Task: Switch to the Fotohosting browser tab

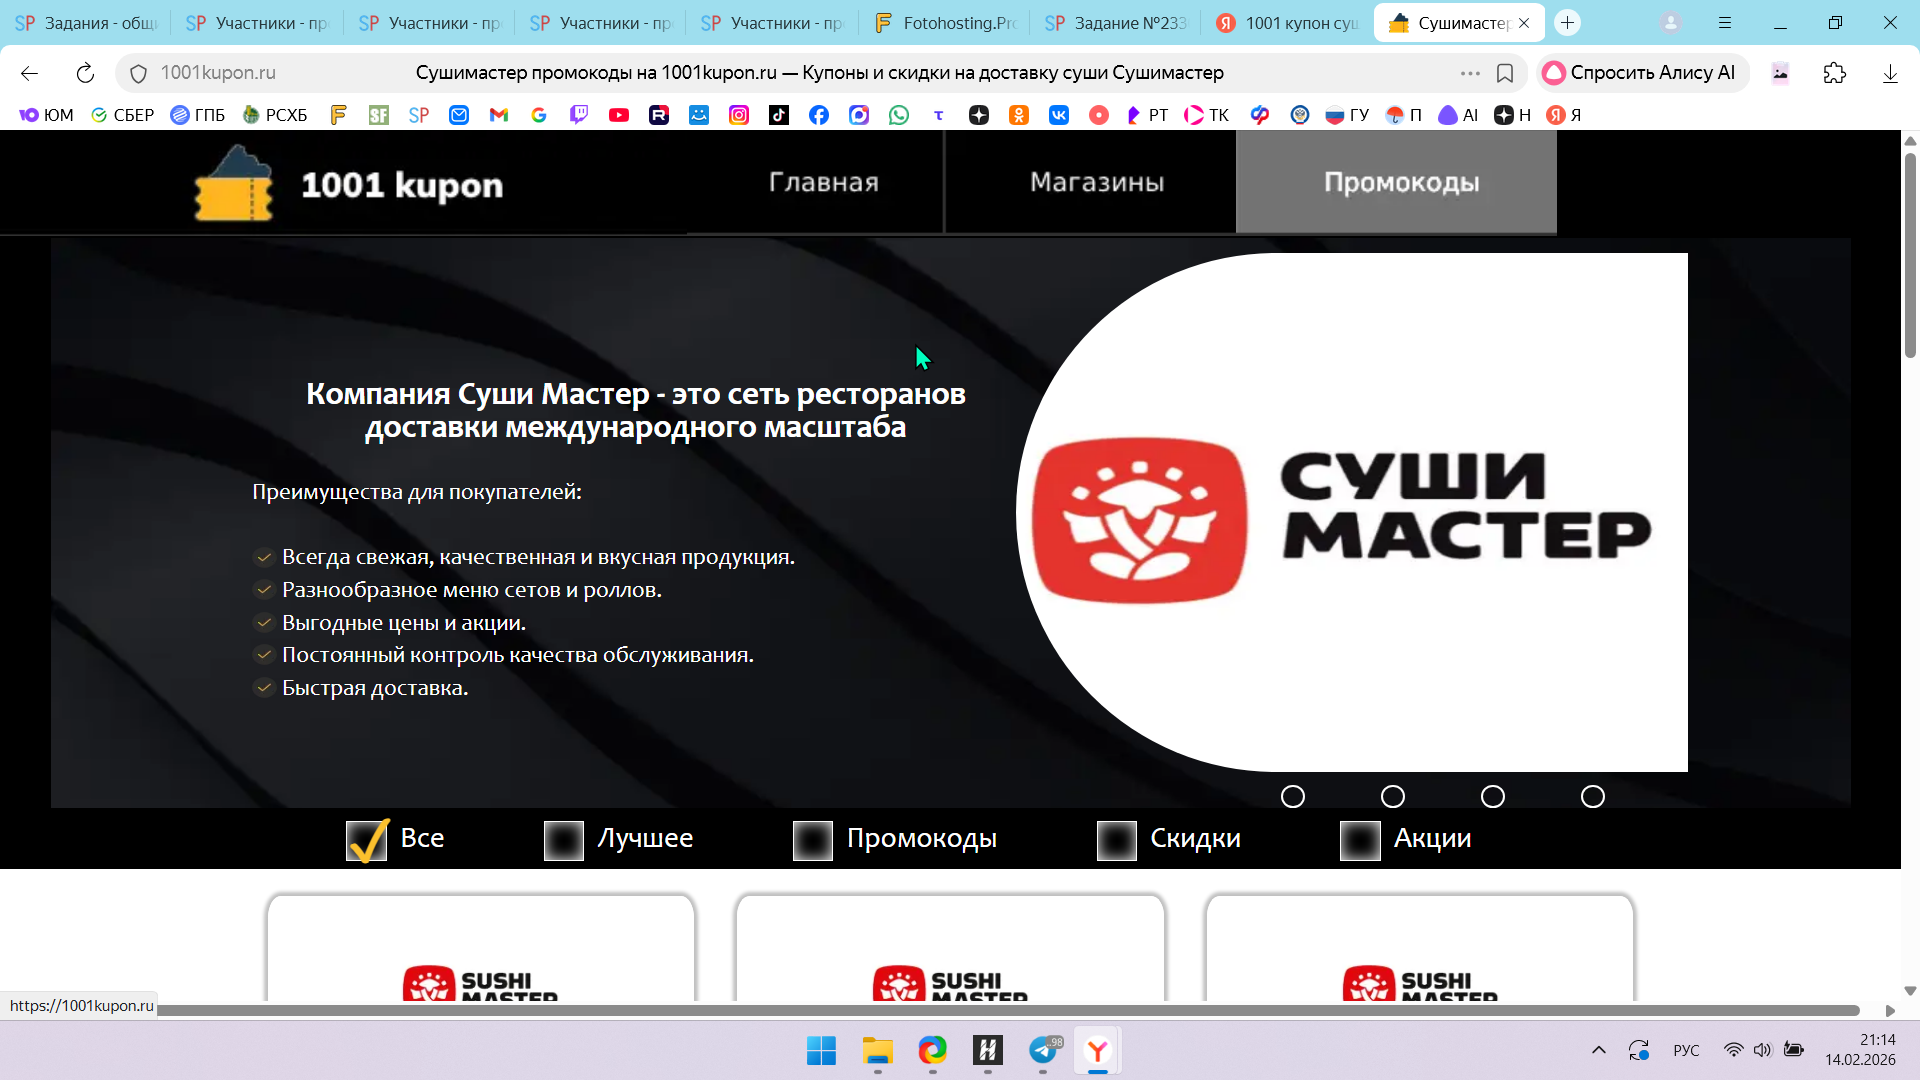Action: tap(946, 23)
